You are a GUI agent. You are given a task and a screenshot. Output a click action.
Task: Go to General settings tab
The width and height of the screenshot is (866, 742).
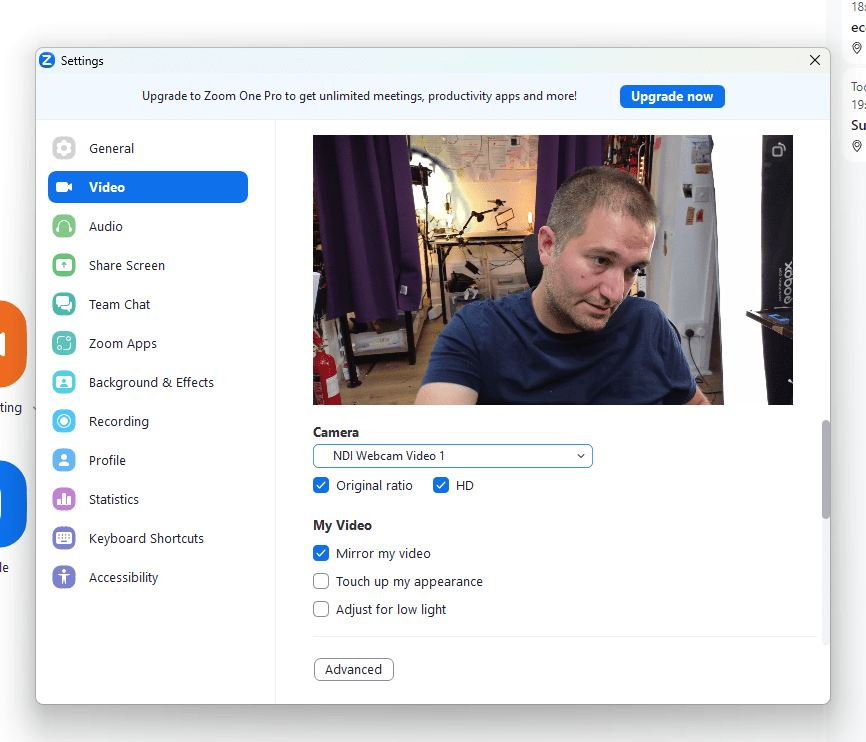[x=148, y=148]
